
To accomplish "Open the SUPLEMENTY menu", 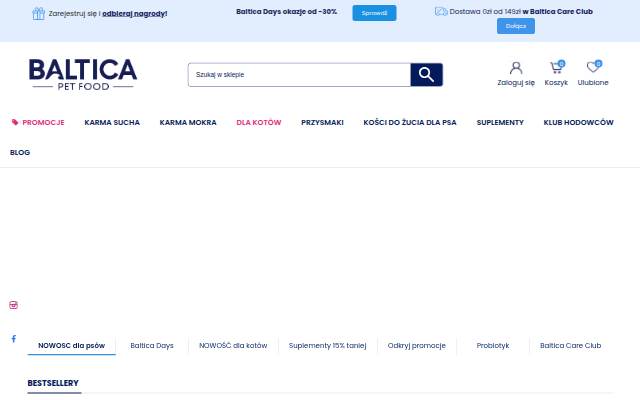I will coord(500,122).
